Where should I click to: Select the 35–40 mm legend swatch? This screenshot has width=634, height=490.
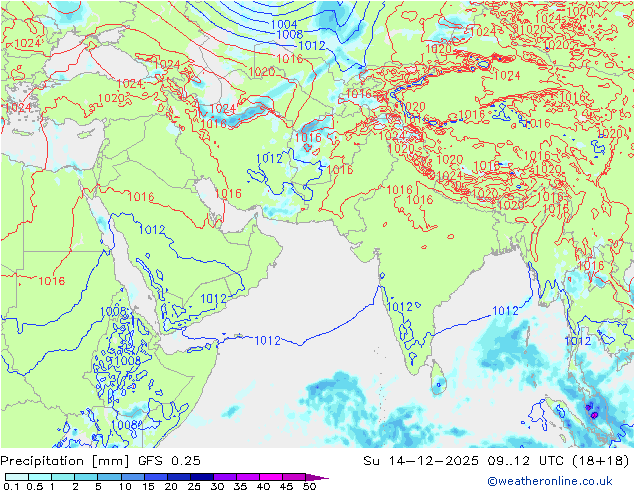247,477
